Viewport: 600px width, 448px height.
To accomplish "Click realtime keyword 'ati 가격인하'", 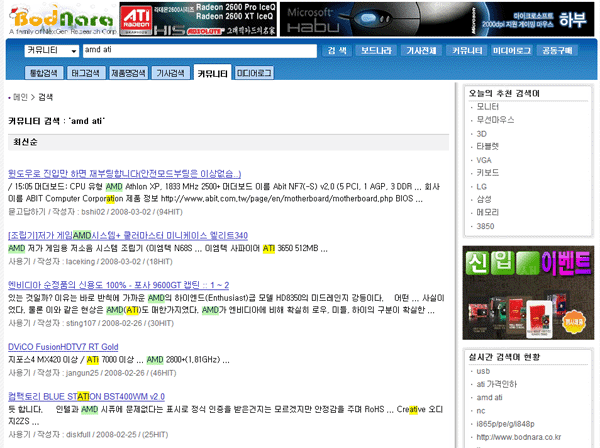I will pos(496,384).
